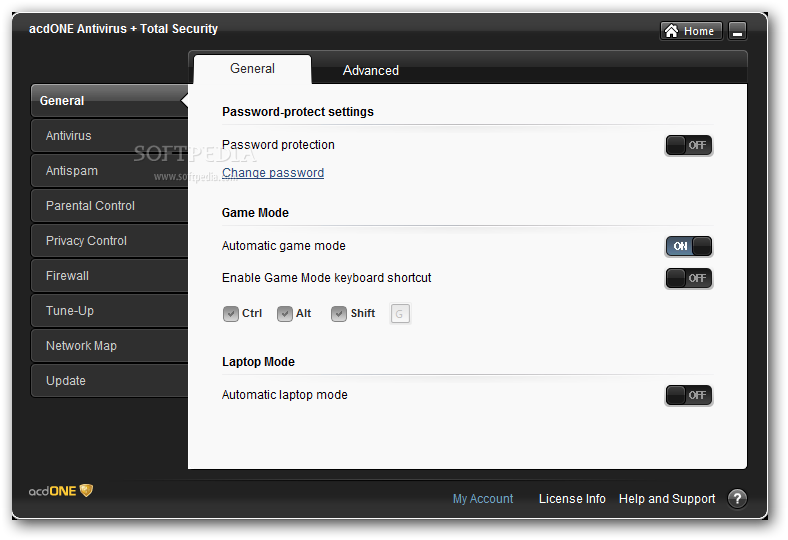
Task: Select Privacy Control in sidebar
Action: click(x=110, y=241)
